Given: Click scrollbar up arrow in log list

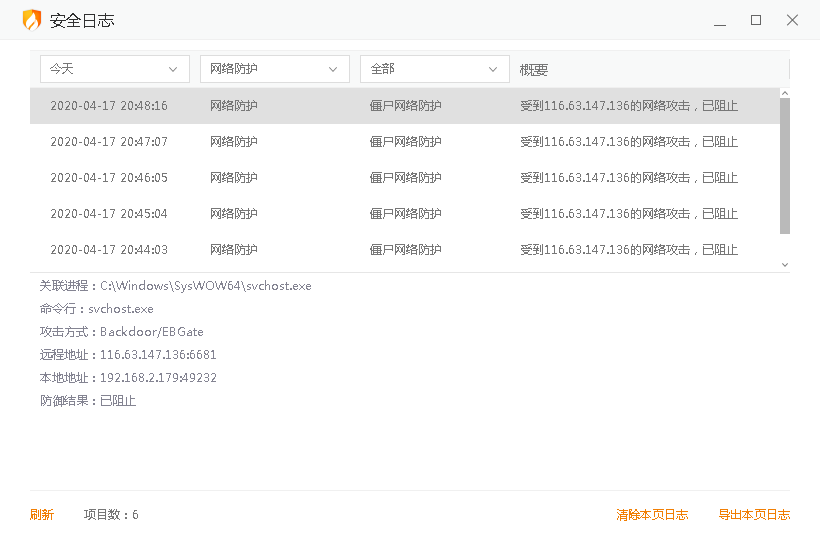Looking at the screenshot, I should click(784, 93).
